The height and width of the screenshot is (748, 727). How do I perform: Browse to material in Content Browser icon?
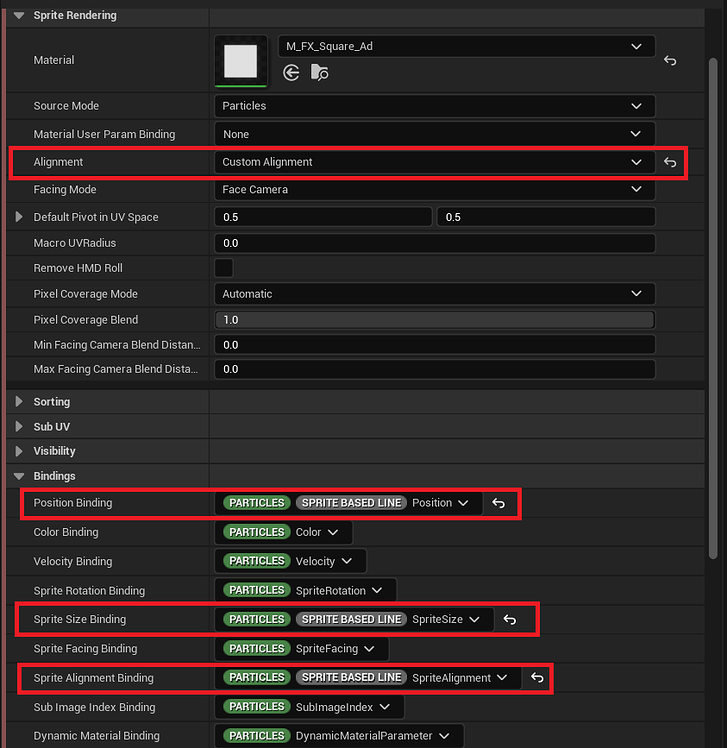319,73
